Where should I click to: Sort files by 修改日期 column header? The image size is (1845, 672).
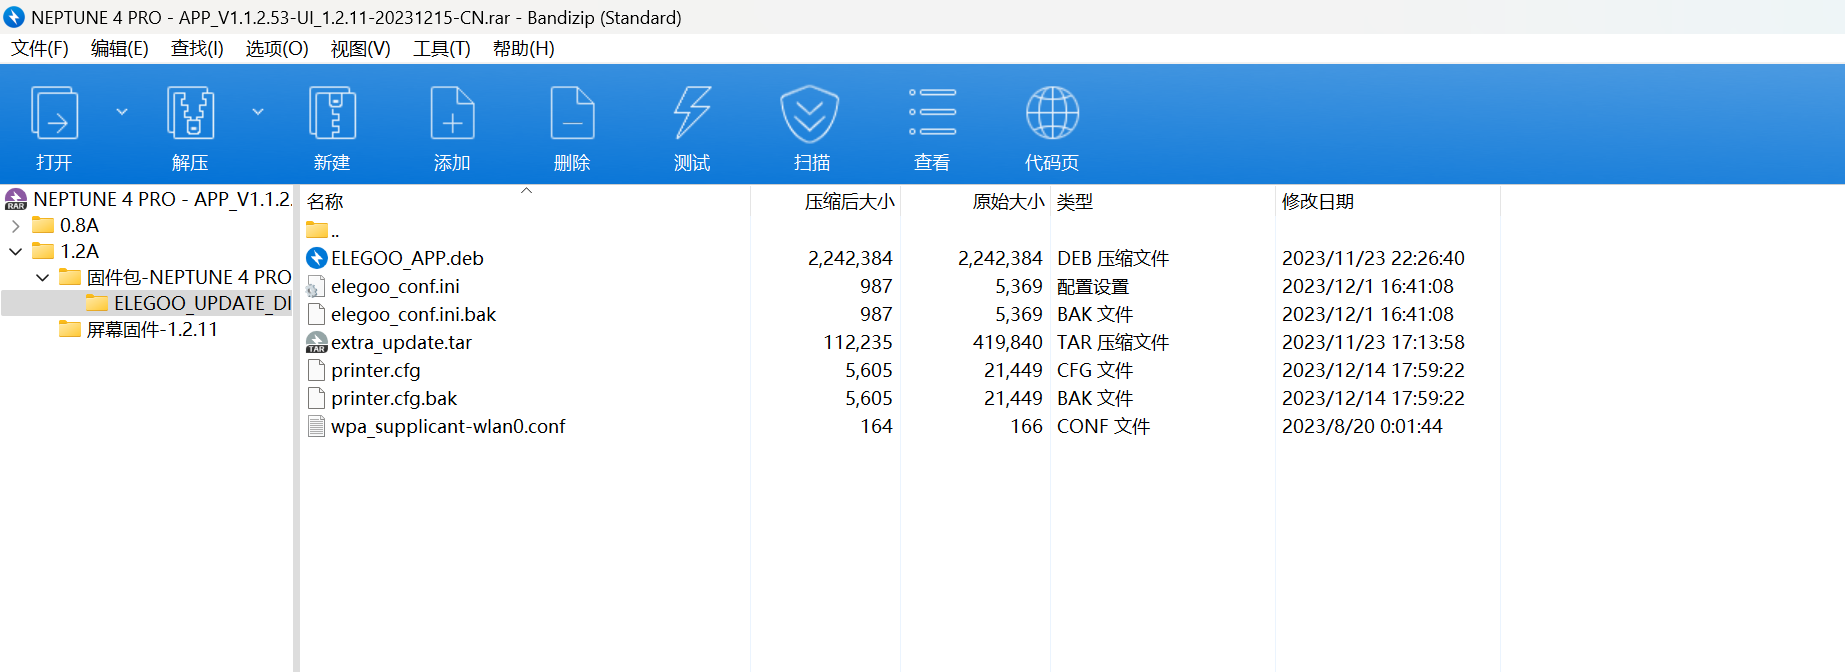point(1317,202)
